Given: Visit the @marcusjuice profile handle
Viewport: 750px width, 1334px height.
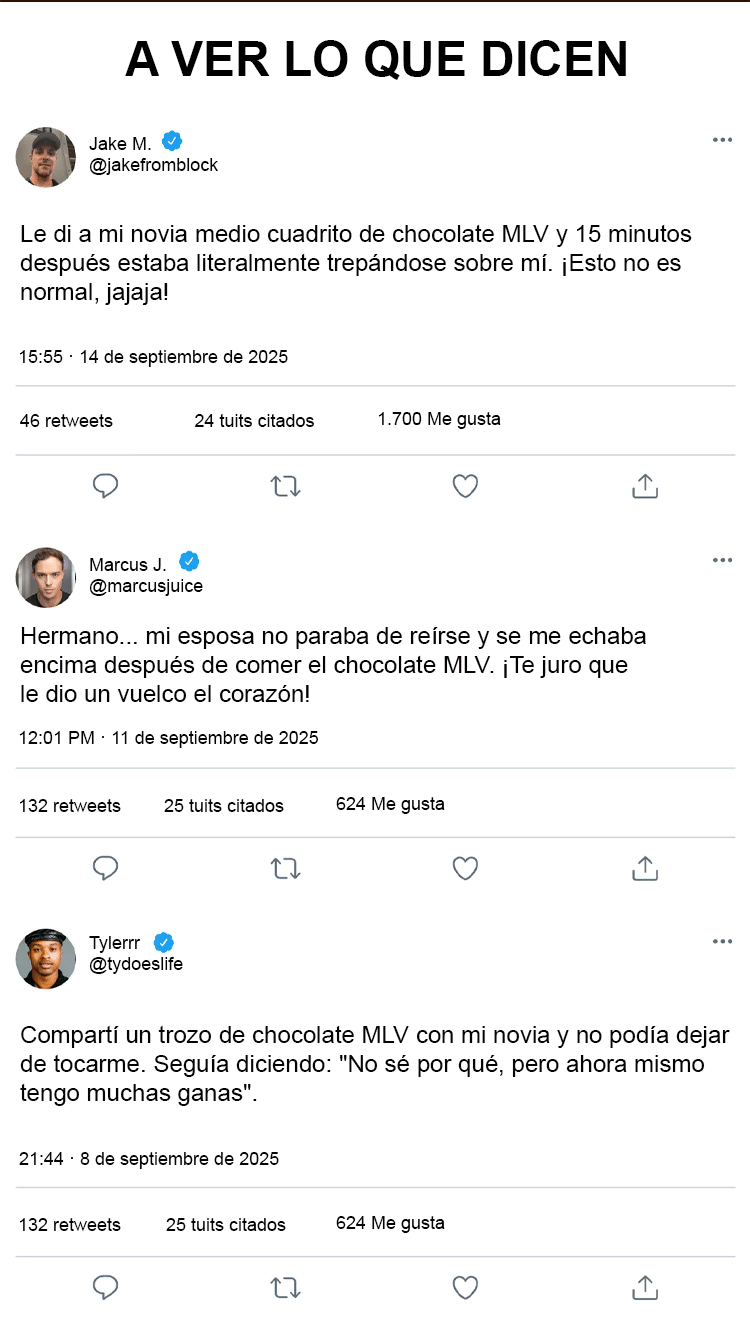Looking at the screenshot, I should pos(146,586).
